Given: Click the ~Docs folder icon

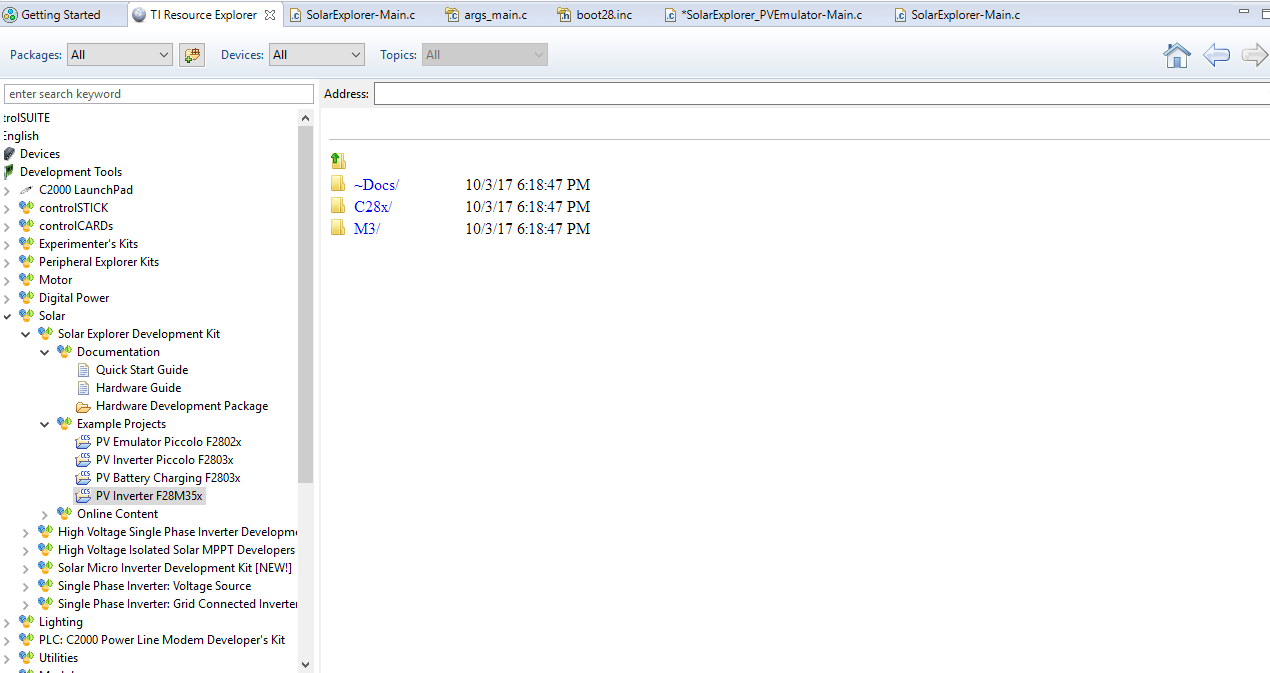Looking at the screenshot, I should (x=338, y=184).
